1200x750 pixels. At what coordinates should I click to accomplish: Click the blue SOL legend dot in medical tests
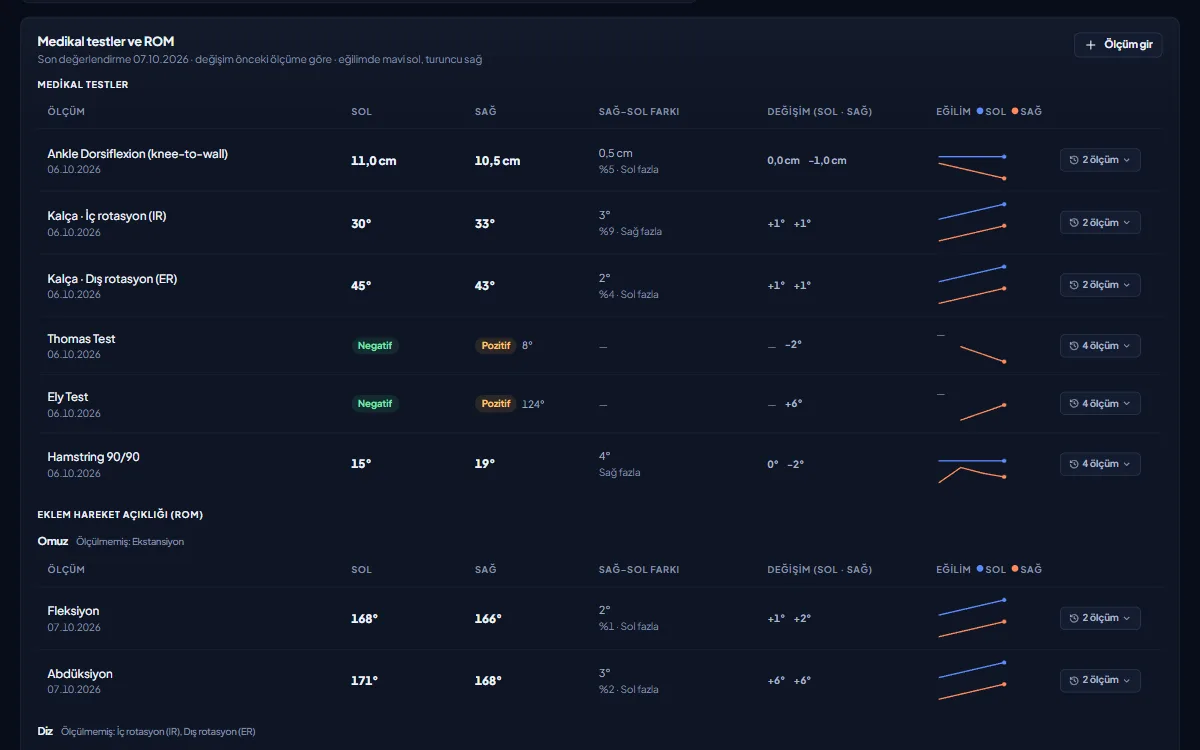[x=980, y=111]
